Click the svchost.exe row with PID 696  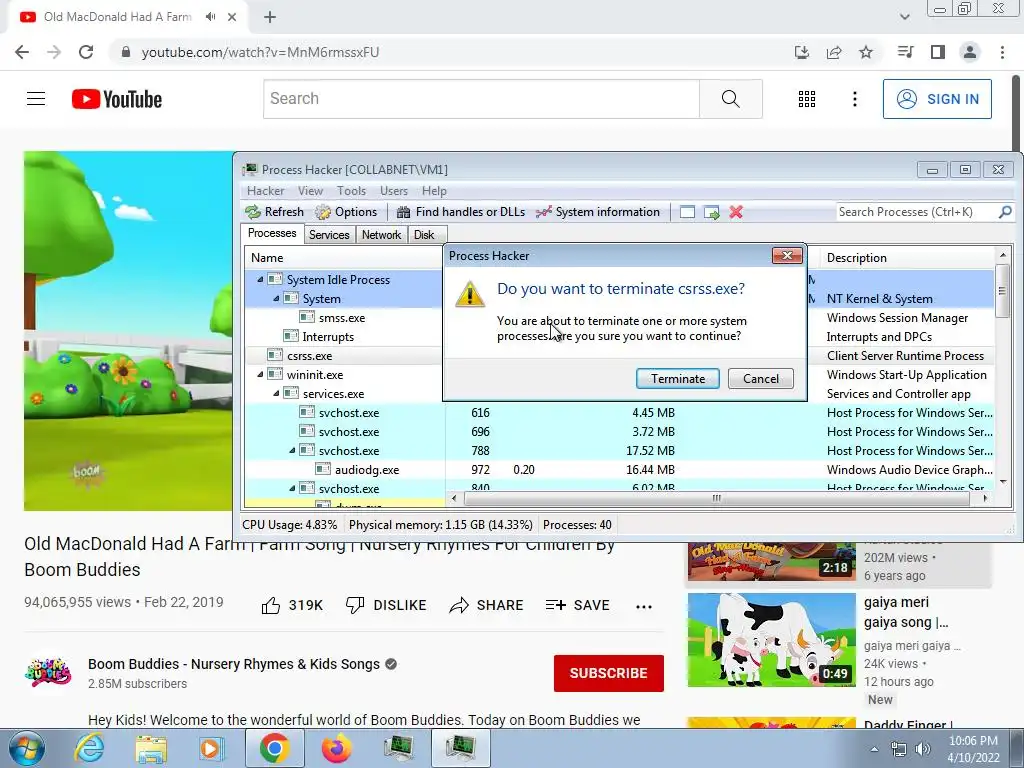(619, 432)
